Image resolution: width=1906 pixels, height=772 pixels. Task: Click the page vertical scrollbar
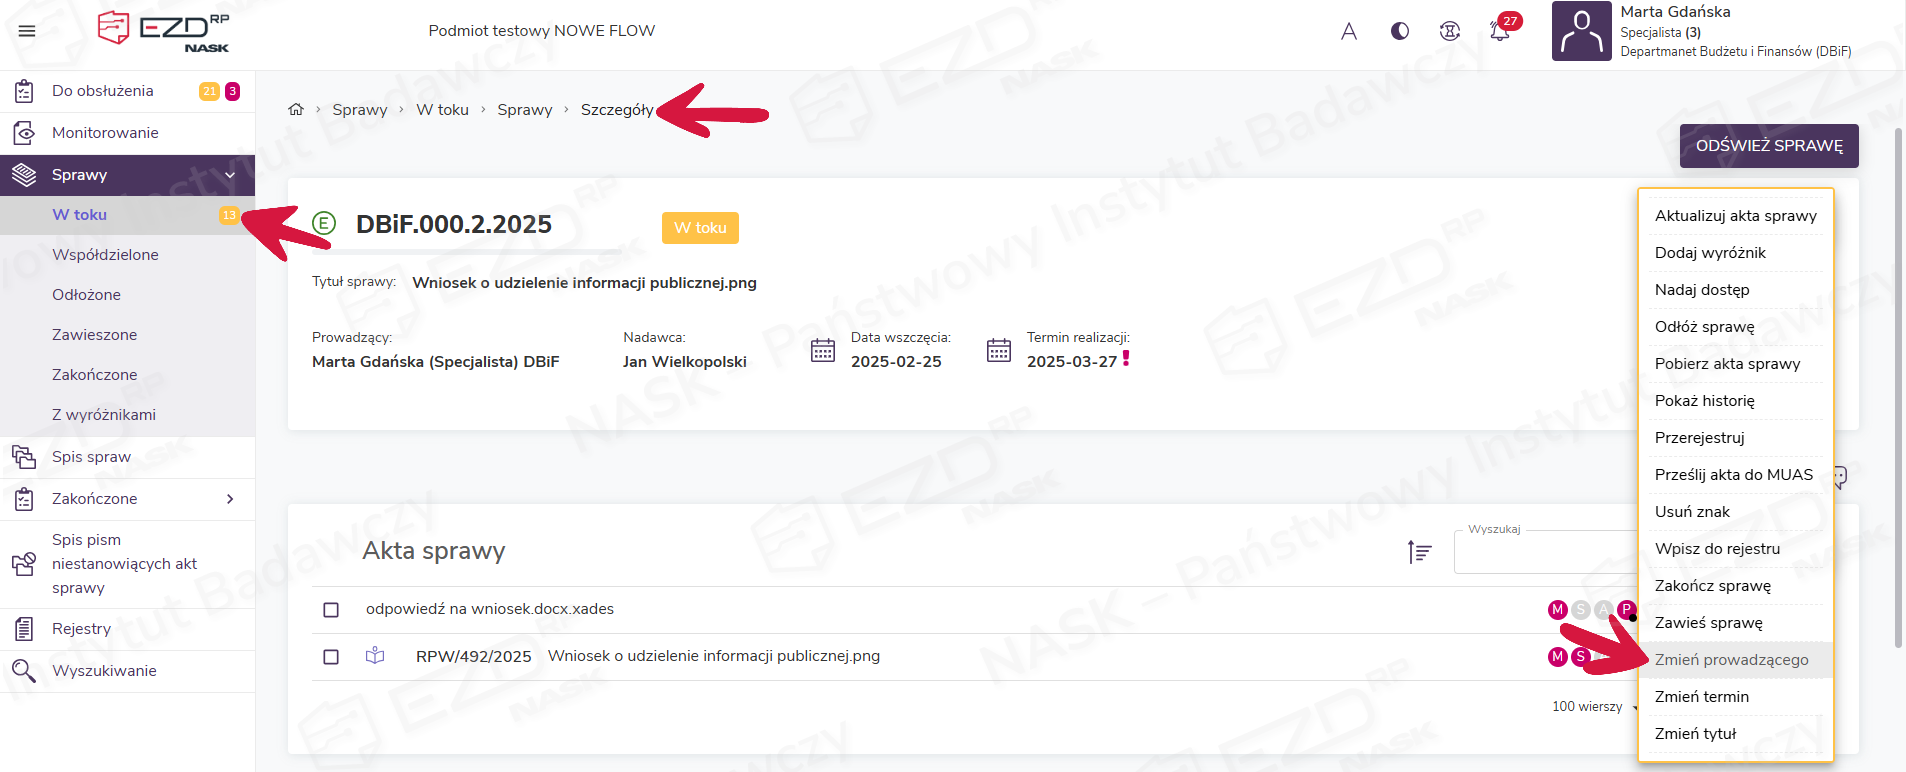click(x=1898, y=390)
